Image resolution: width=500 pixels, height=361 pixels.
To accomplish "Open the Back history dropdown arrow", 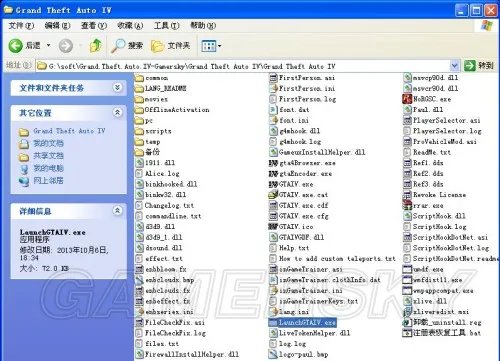I will tap(49, 45).
